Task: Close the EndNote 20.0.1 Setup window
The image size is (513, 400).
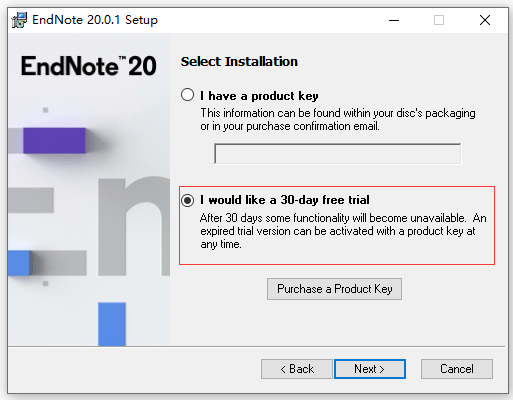Action: (485, 20)
